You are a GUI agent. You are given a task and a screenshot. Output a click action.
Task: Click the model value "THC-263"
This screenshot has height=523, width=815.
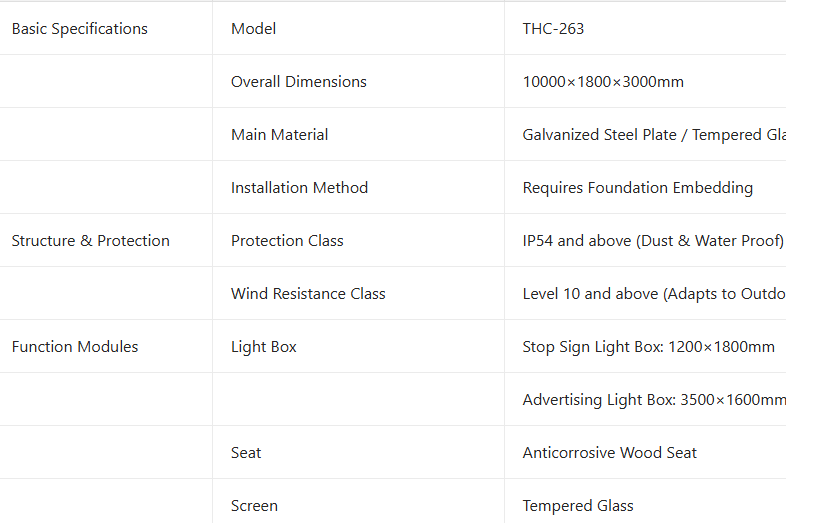click(x=553, y=29)
